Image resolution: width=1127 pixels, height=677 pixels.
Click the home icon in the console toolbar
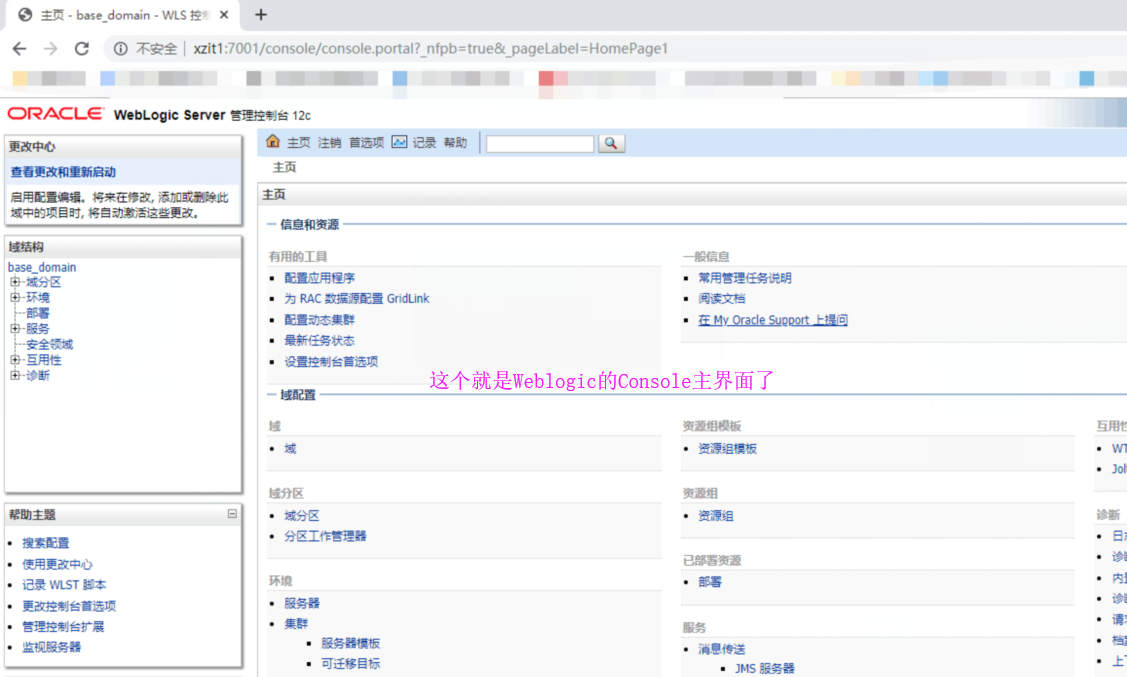pyautogui.click(x=271, y=142)
